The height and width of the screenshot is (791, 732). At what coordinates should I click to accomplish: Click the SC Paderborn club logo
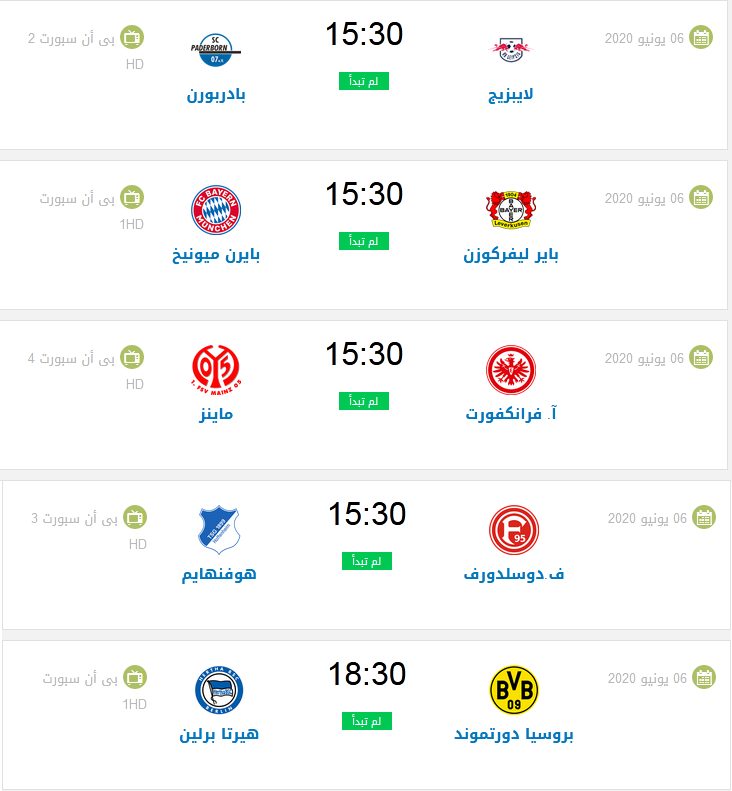tap(216, 49)
